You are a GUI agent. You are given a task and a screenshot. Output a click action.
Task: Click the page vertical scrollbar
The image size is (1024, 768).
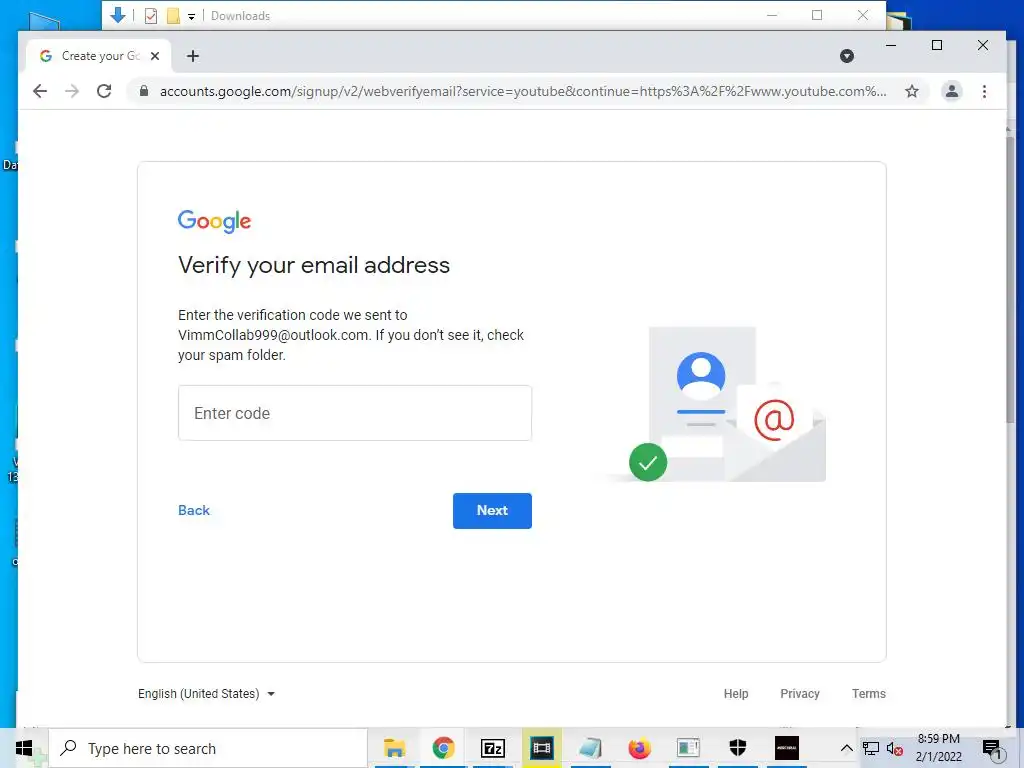[x=1010, y=281]
